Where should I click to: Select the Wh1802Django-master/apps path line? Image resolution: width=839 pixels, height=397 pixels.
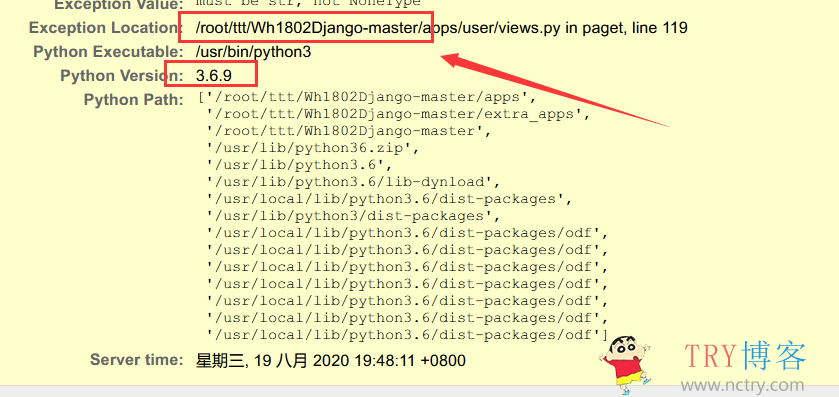pos(367,97)
